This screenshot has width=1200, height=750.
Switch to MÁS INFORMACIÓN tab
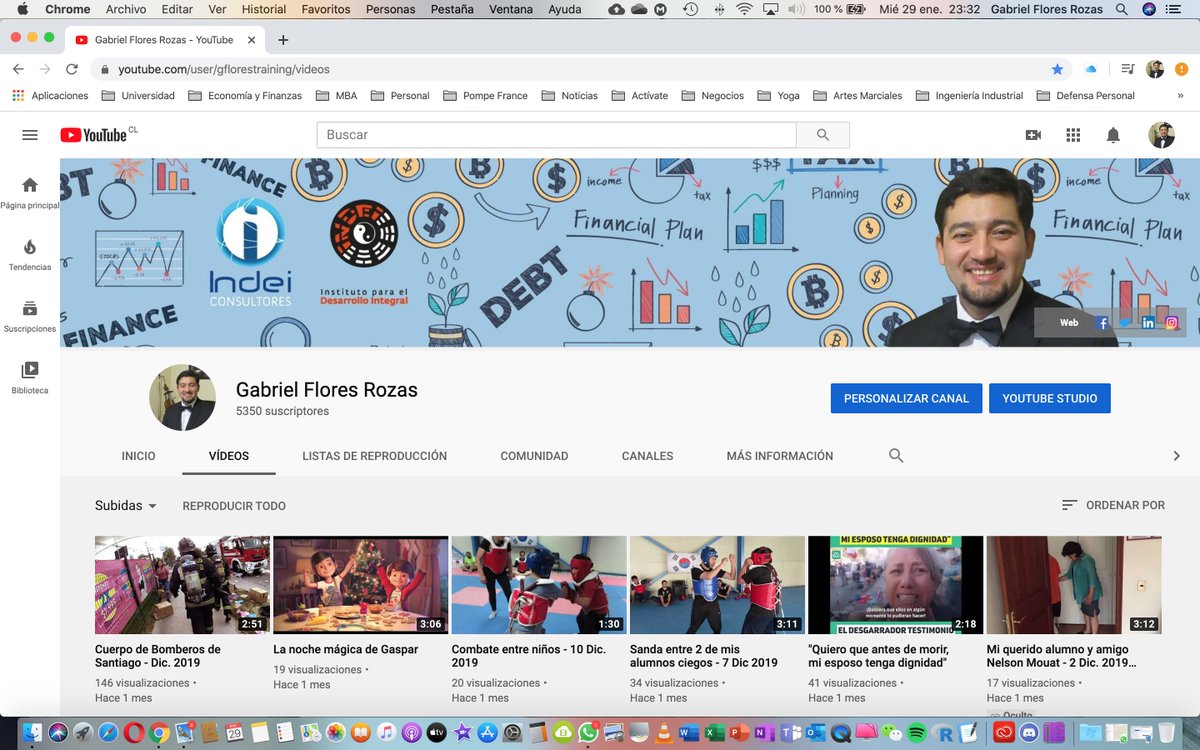point(780,456)
